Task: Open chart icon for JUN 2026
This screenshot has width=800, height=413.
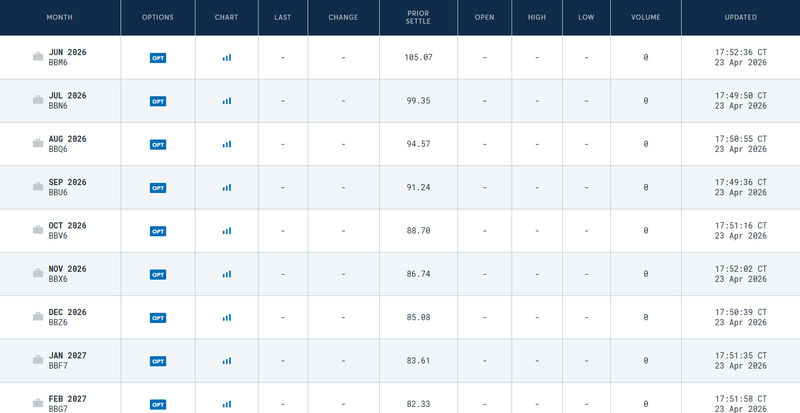Action: [x=227, y=58]
